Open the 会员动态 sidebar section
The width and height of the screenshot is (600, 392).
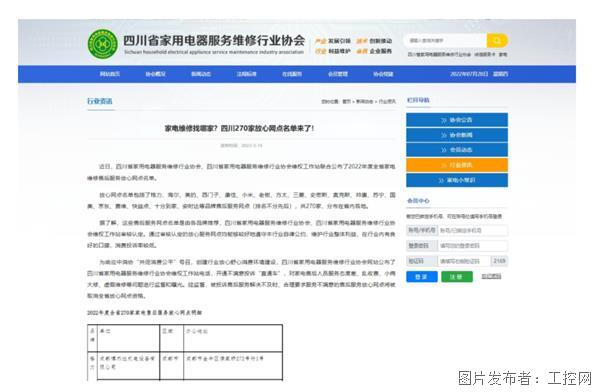point(457,150)
